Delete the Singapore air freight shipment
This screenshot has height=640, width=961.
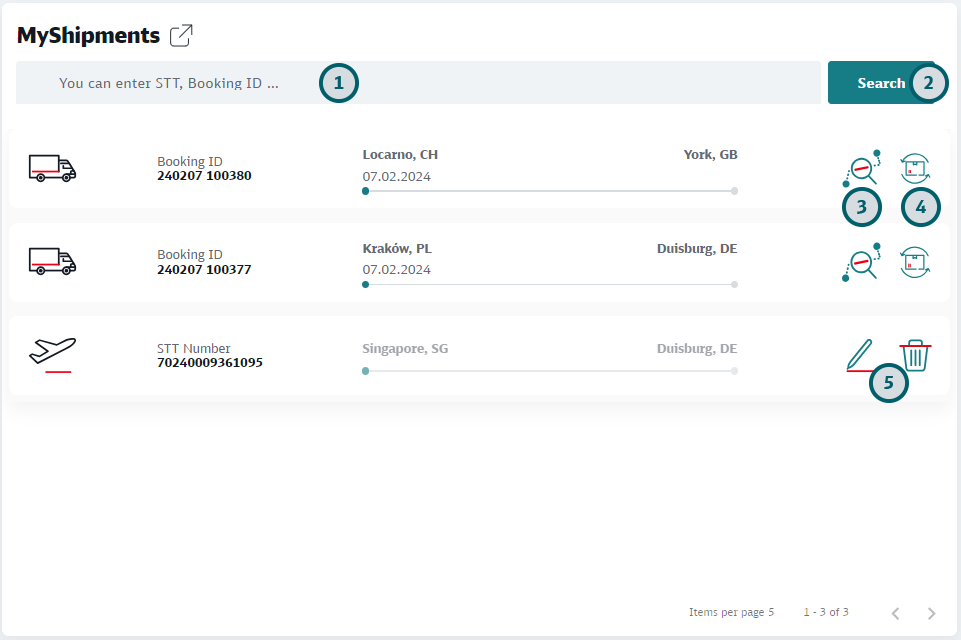(x=915, y=355)
